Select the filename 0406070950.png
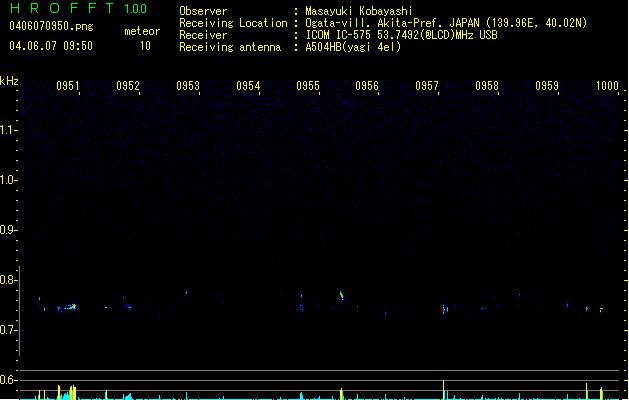 51,26
